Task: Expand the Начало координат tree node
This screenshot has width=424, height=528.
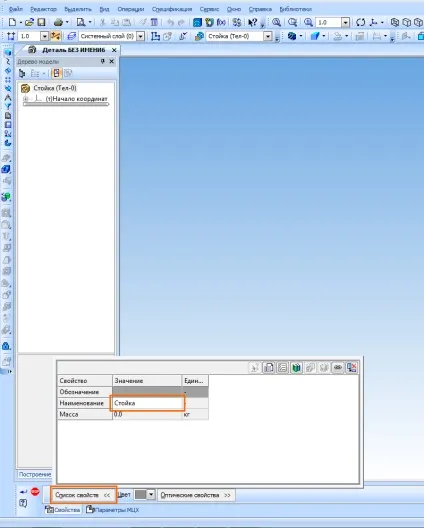Action: (26, 99)
